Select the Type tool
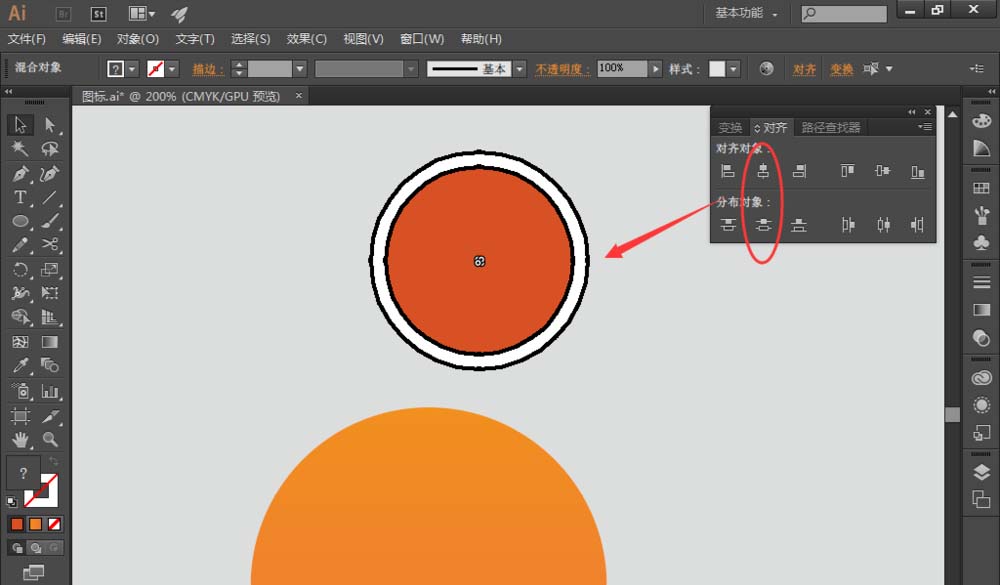 tap(20, 198)
